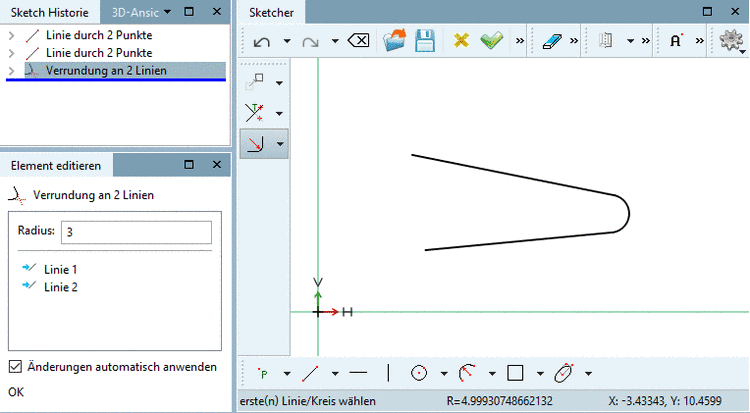The image size is (750, 413).
Task: Maximize the Element editieren panel
Action: (189, 165)
